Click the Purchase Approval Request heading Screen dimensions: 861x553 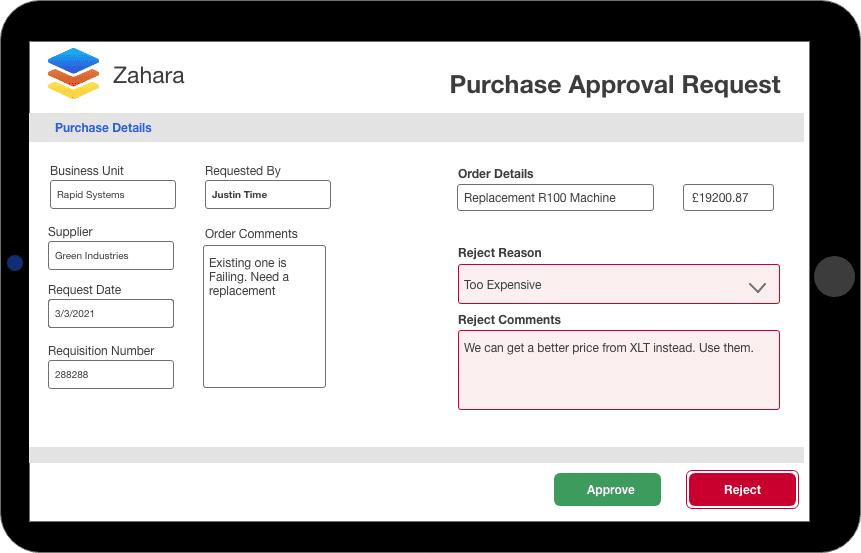click(615, 85)
